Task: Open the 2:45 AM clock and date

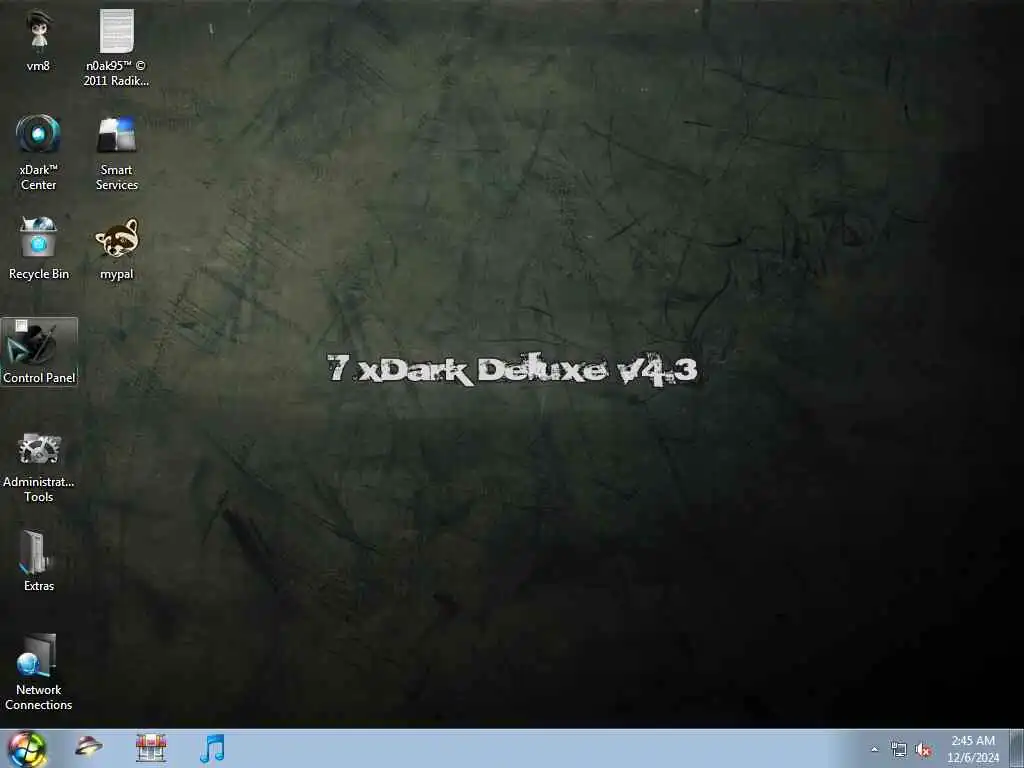Action: pos(973,749)
